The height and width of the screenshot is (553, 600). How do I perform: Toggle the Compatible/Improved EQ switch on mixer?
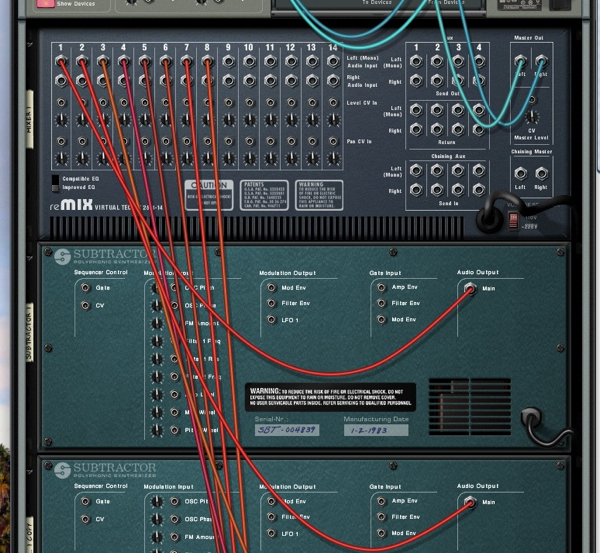click(x=55, y=183)
